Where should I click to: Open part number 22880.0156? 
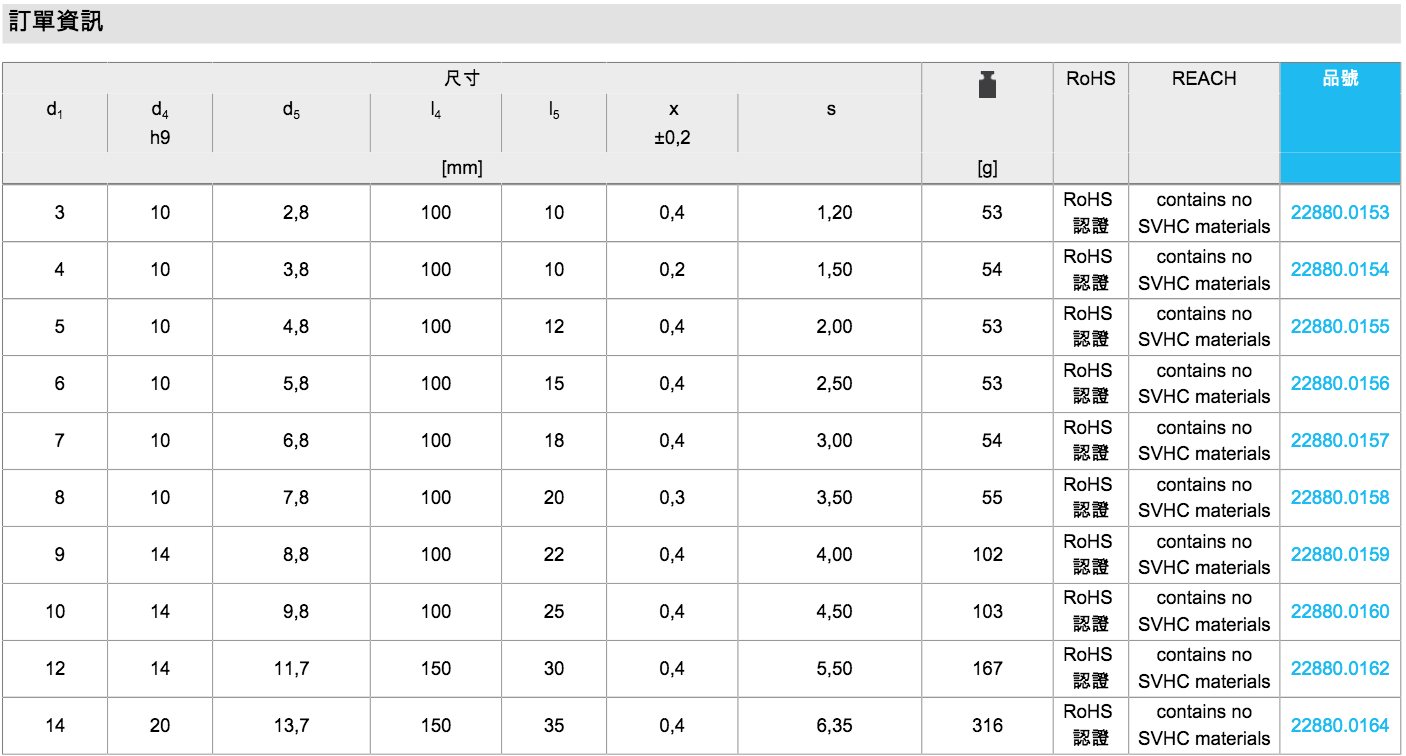tap(1339, 384)
